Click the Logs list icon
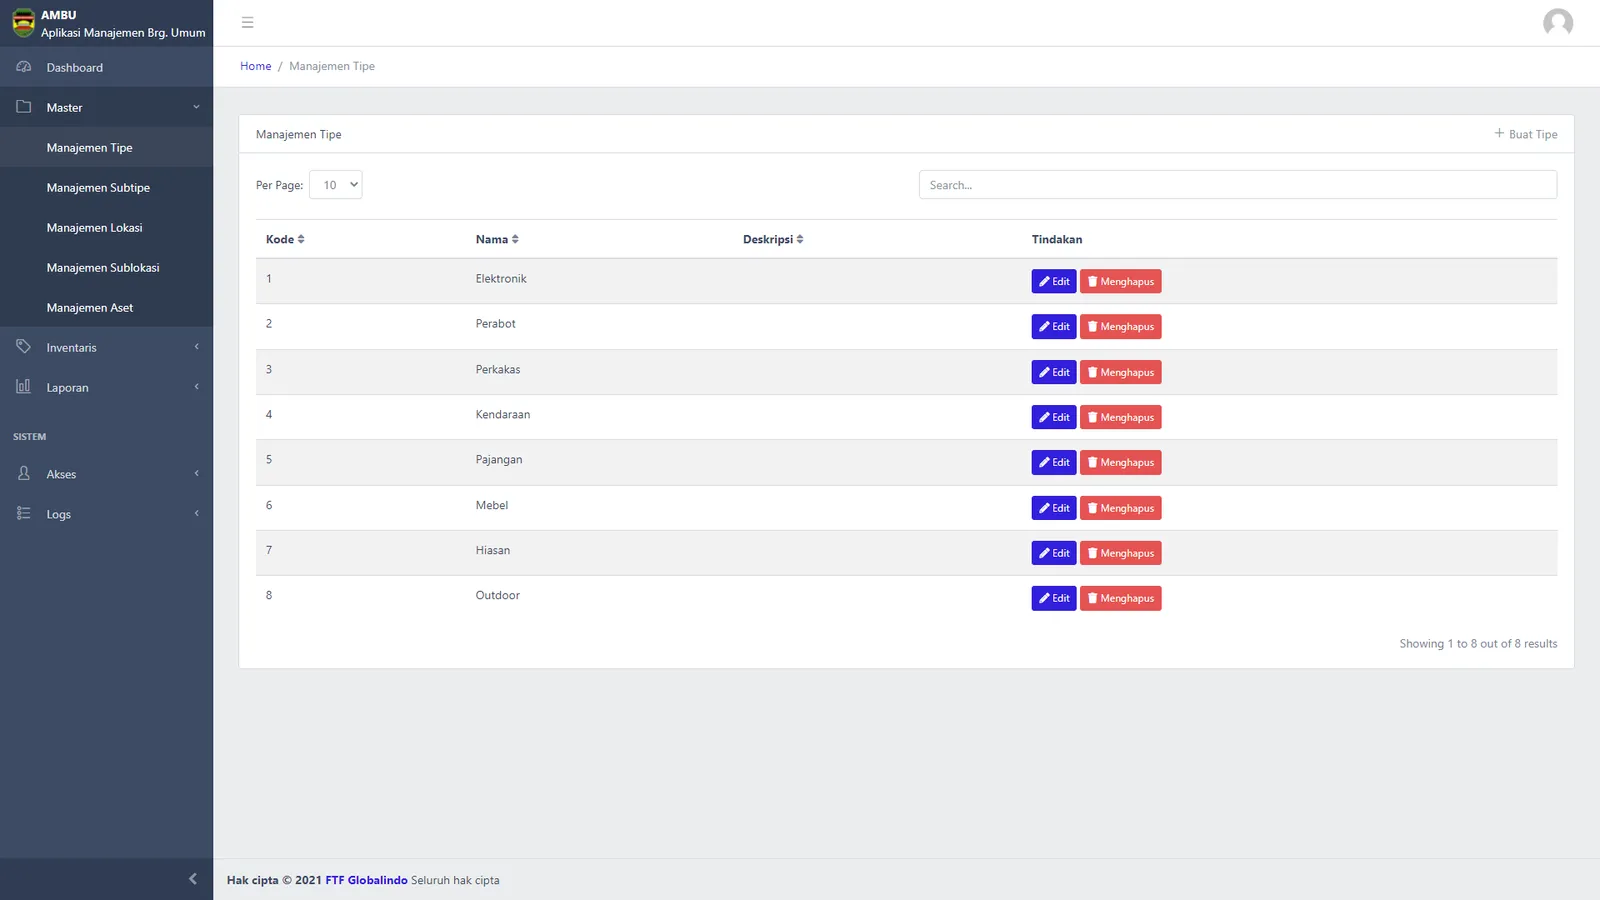Viewport: 1600px width, 900px height. pos(24,514)
